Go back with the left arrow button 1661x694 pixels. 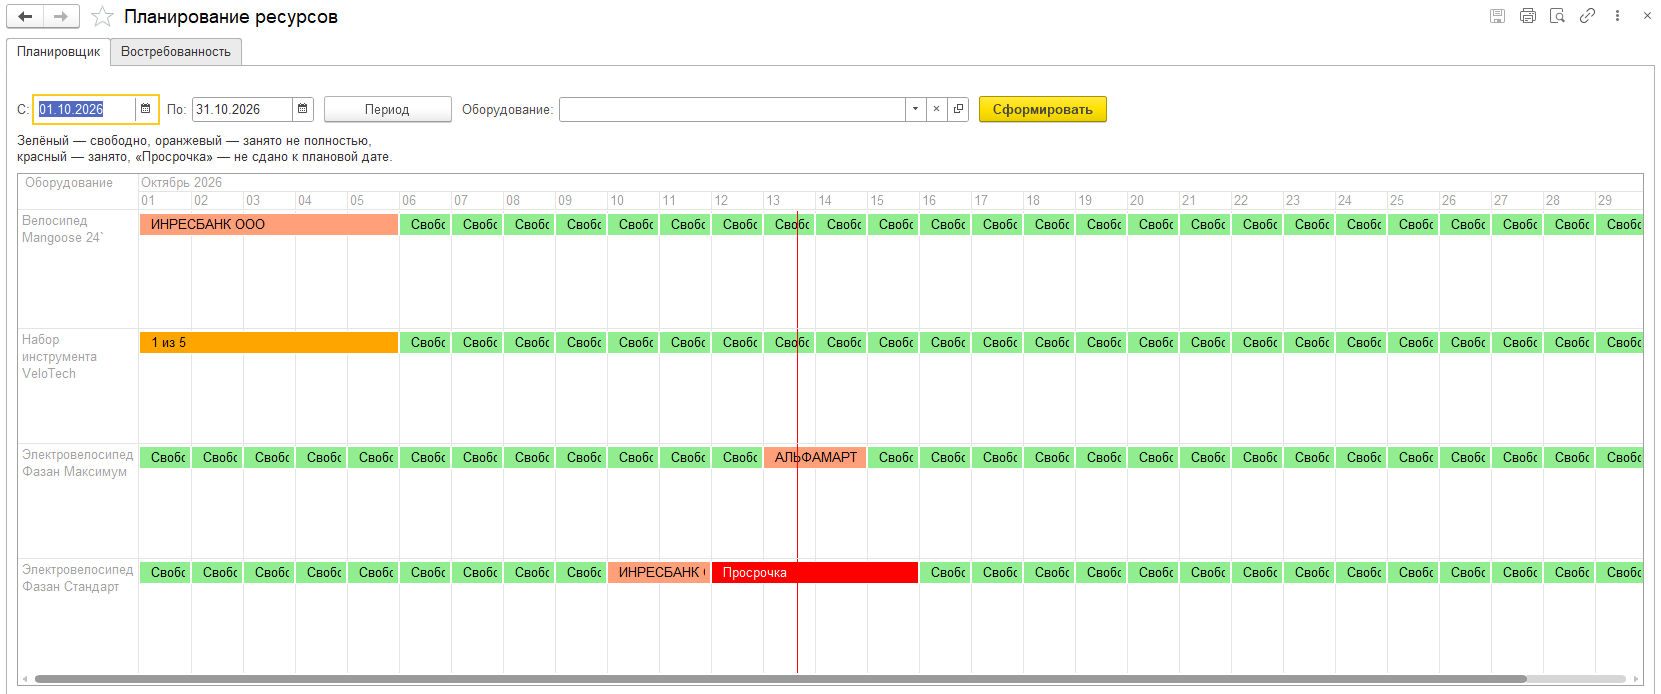[x=25, y=17]
